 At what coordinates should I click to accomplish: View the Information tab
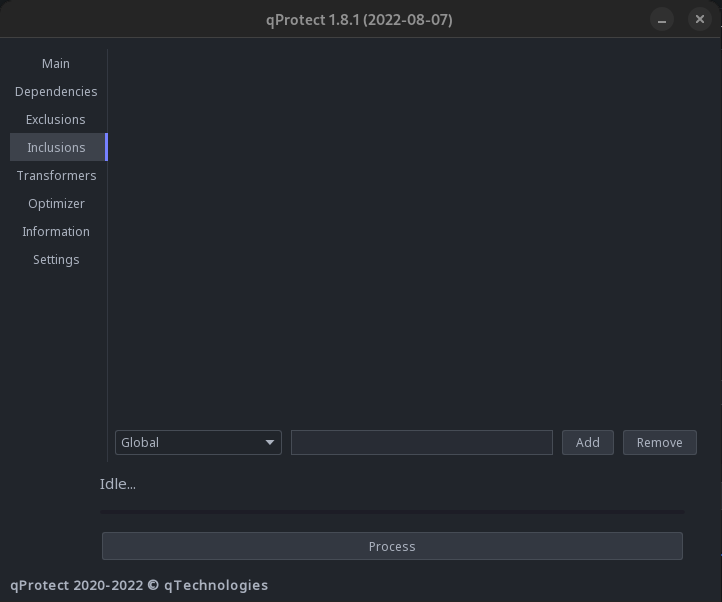click(x=56, y=231)
